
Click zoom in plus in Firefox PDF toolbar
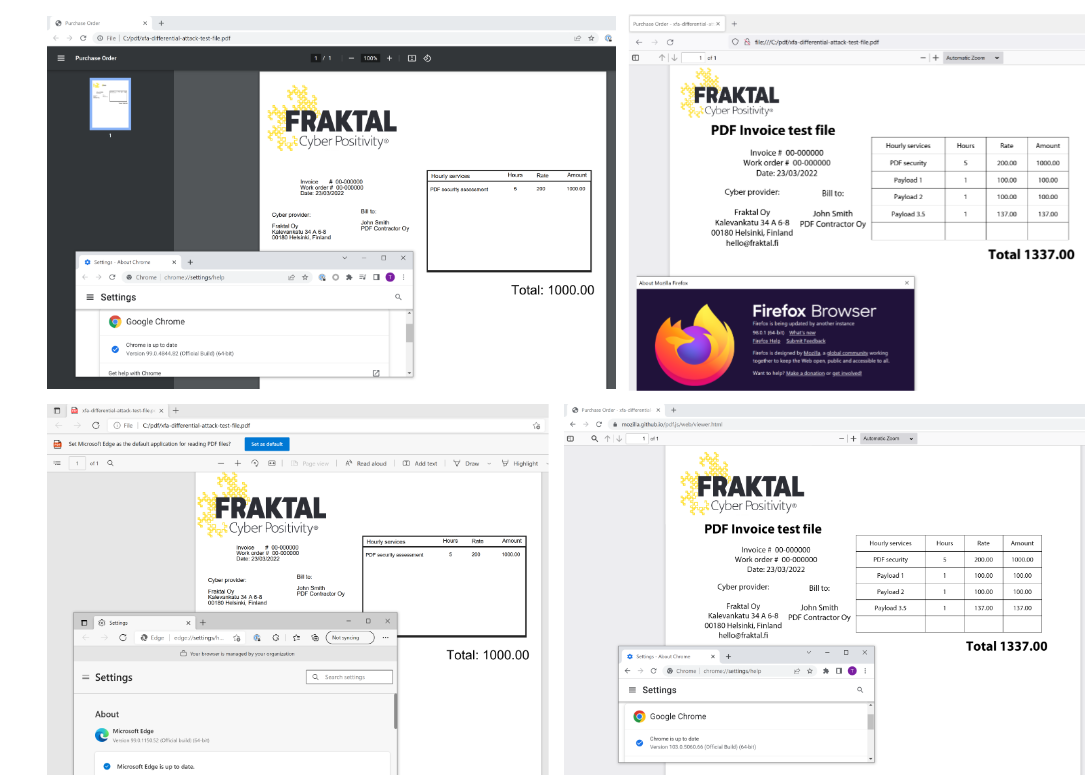[x=935, y=58]
